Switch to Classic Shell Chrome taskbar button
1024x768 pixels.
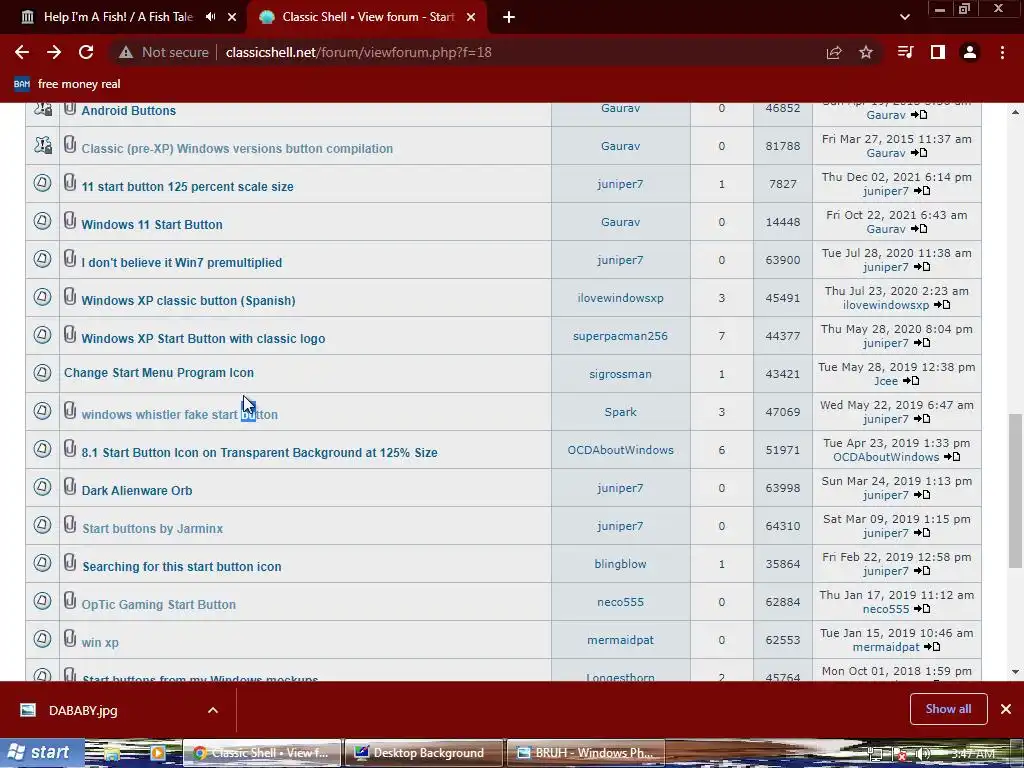point(262,753)
